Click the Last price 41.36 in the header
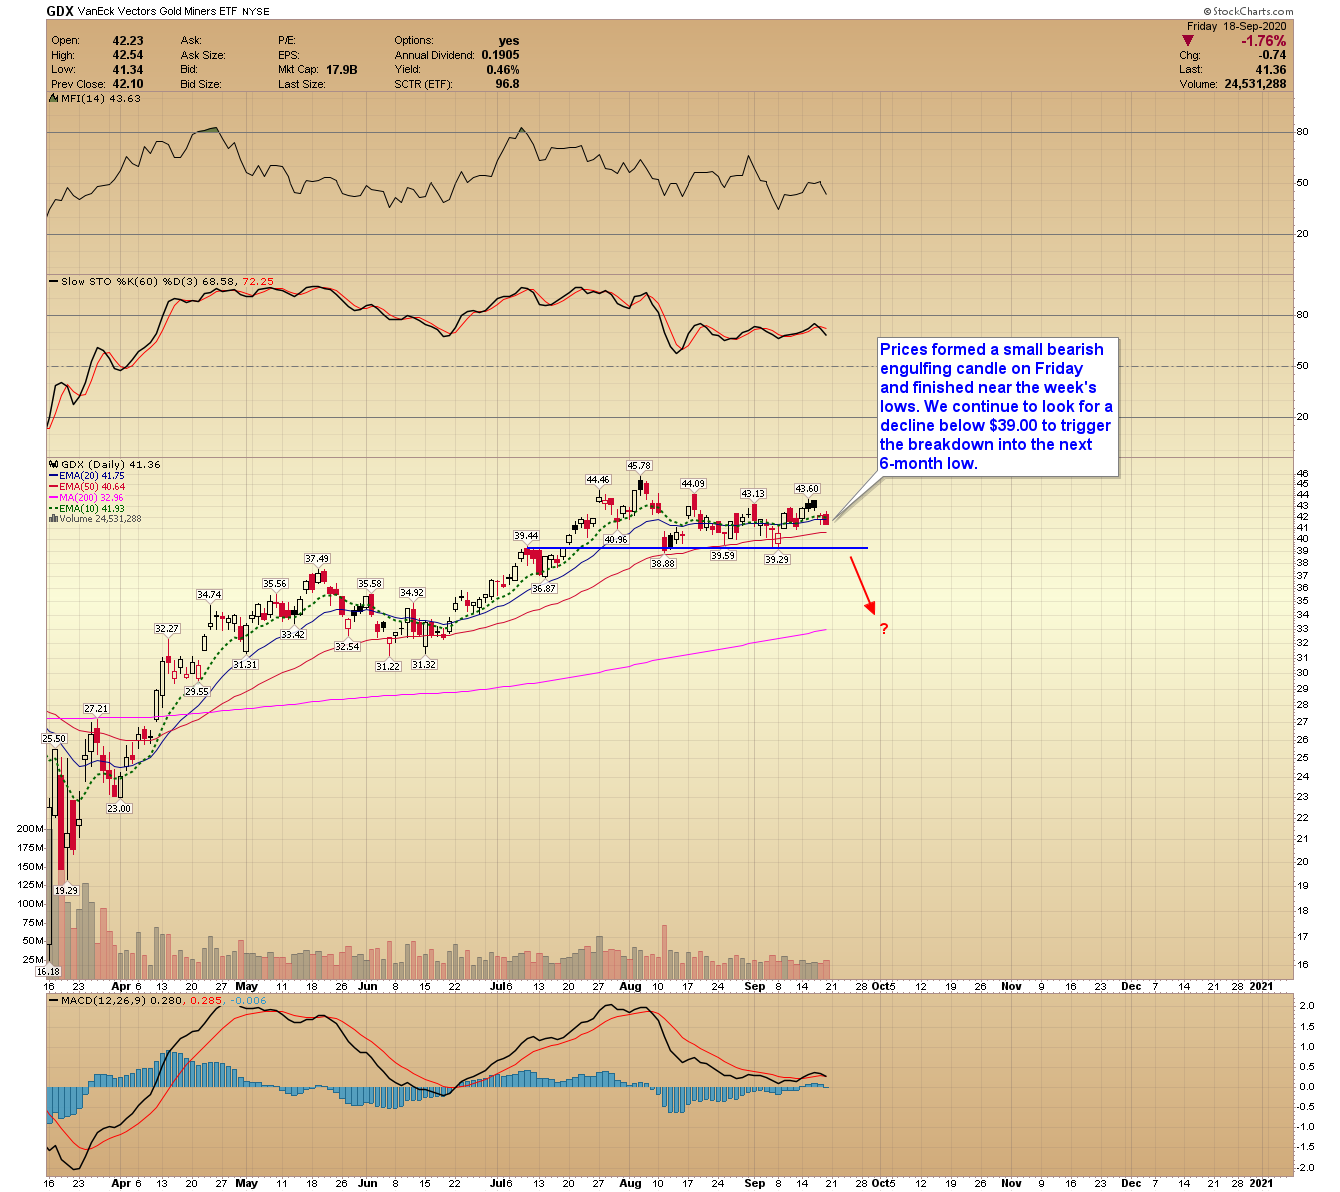The height and width of the screenshot is (1192, 1340). pyautogui.click(x=1271, y=70)
